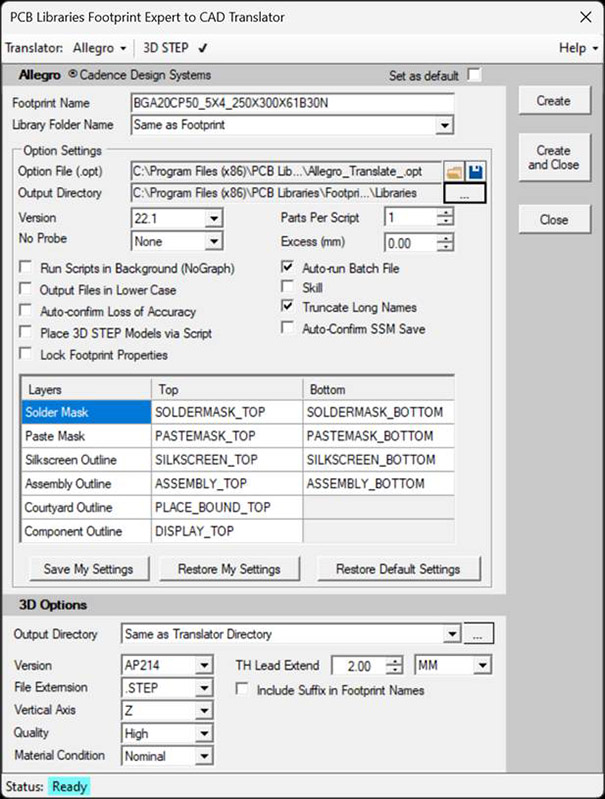The width and height of the screenshot is (605, 799).
Task: Open the Translator Allegro selector menu
Action: (98, 48)
